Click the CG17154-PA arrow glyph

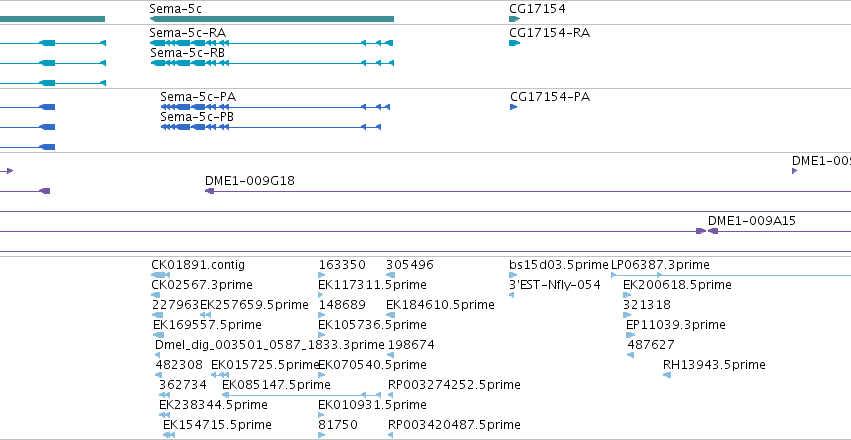pyautogui.click(x=513, y=107)
